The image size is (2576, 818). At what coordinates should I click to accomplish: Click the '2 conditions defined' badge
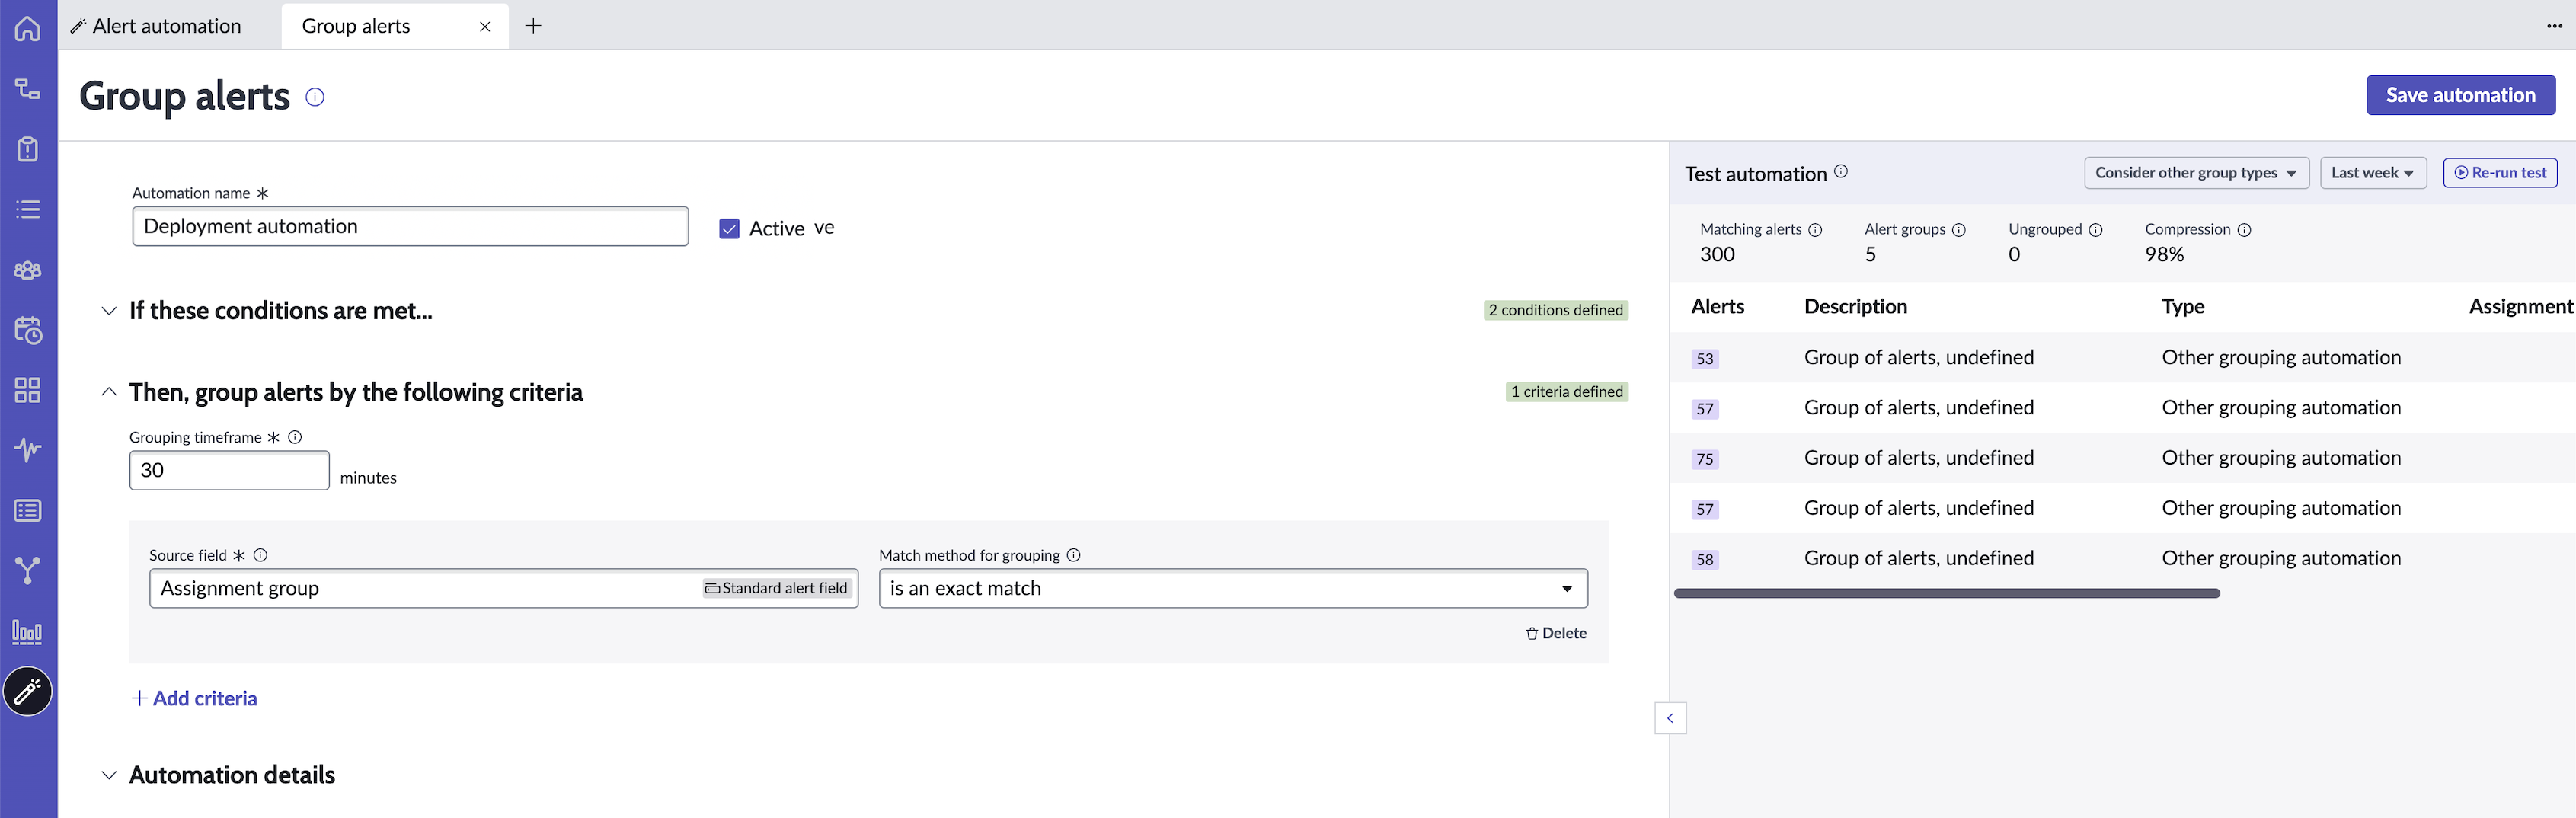tap(1555, 310)
